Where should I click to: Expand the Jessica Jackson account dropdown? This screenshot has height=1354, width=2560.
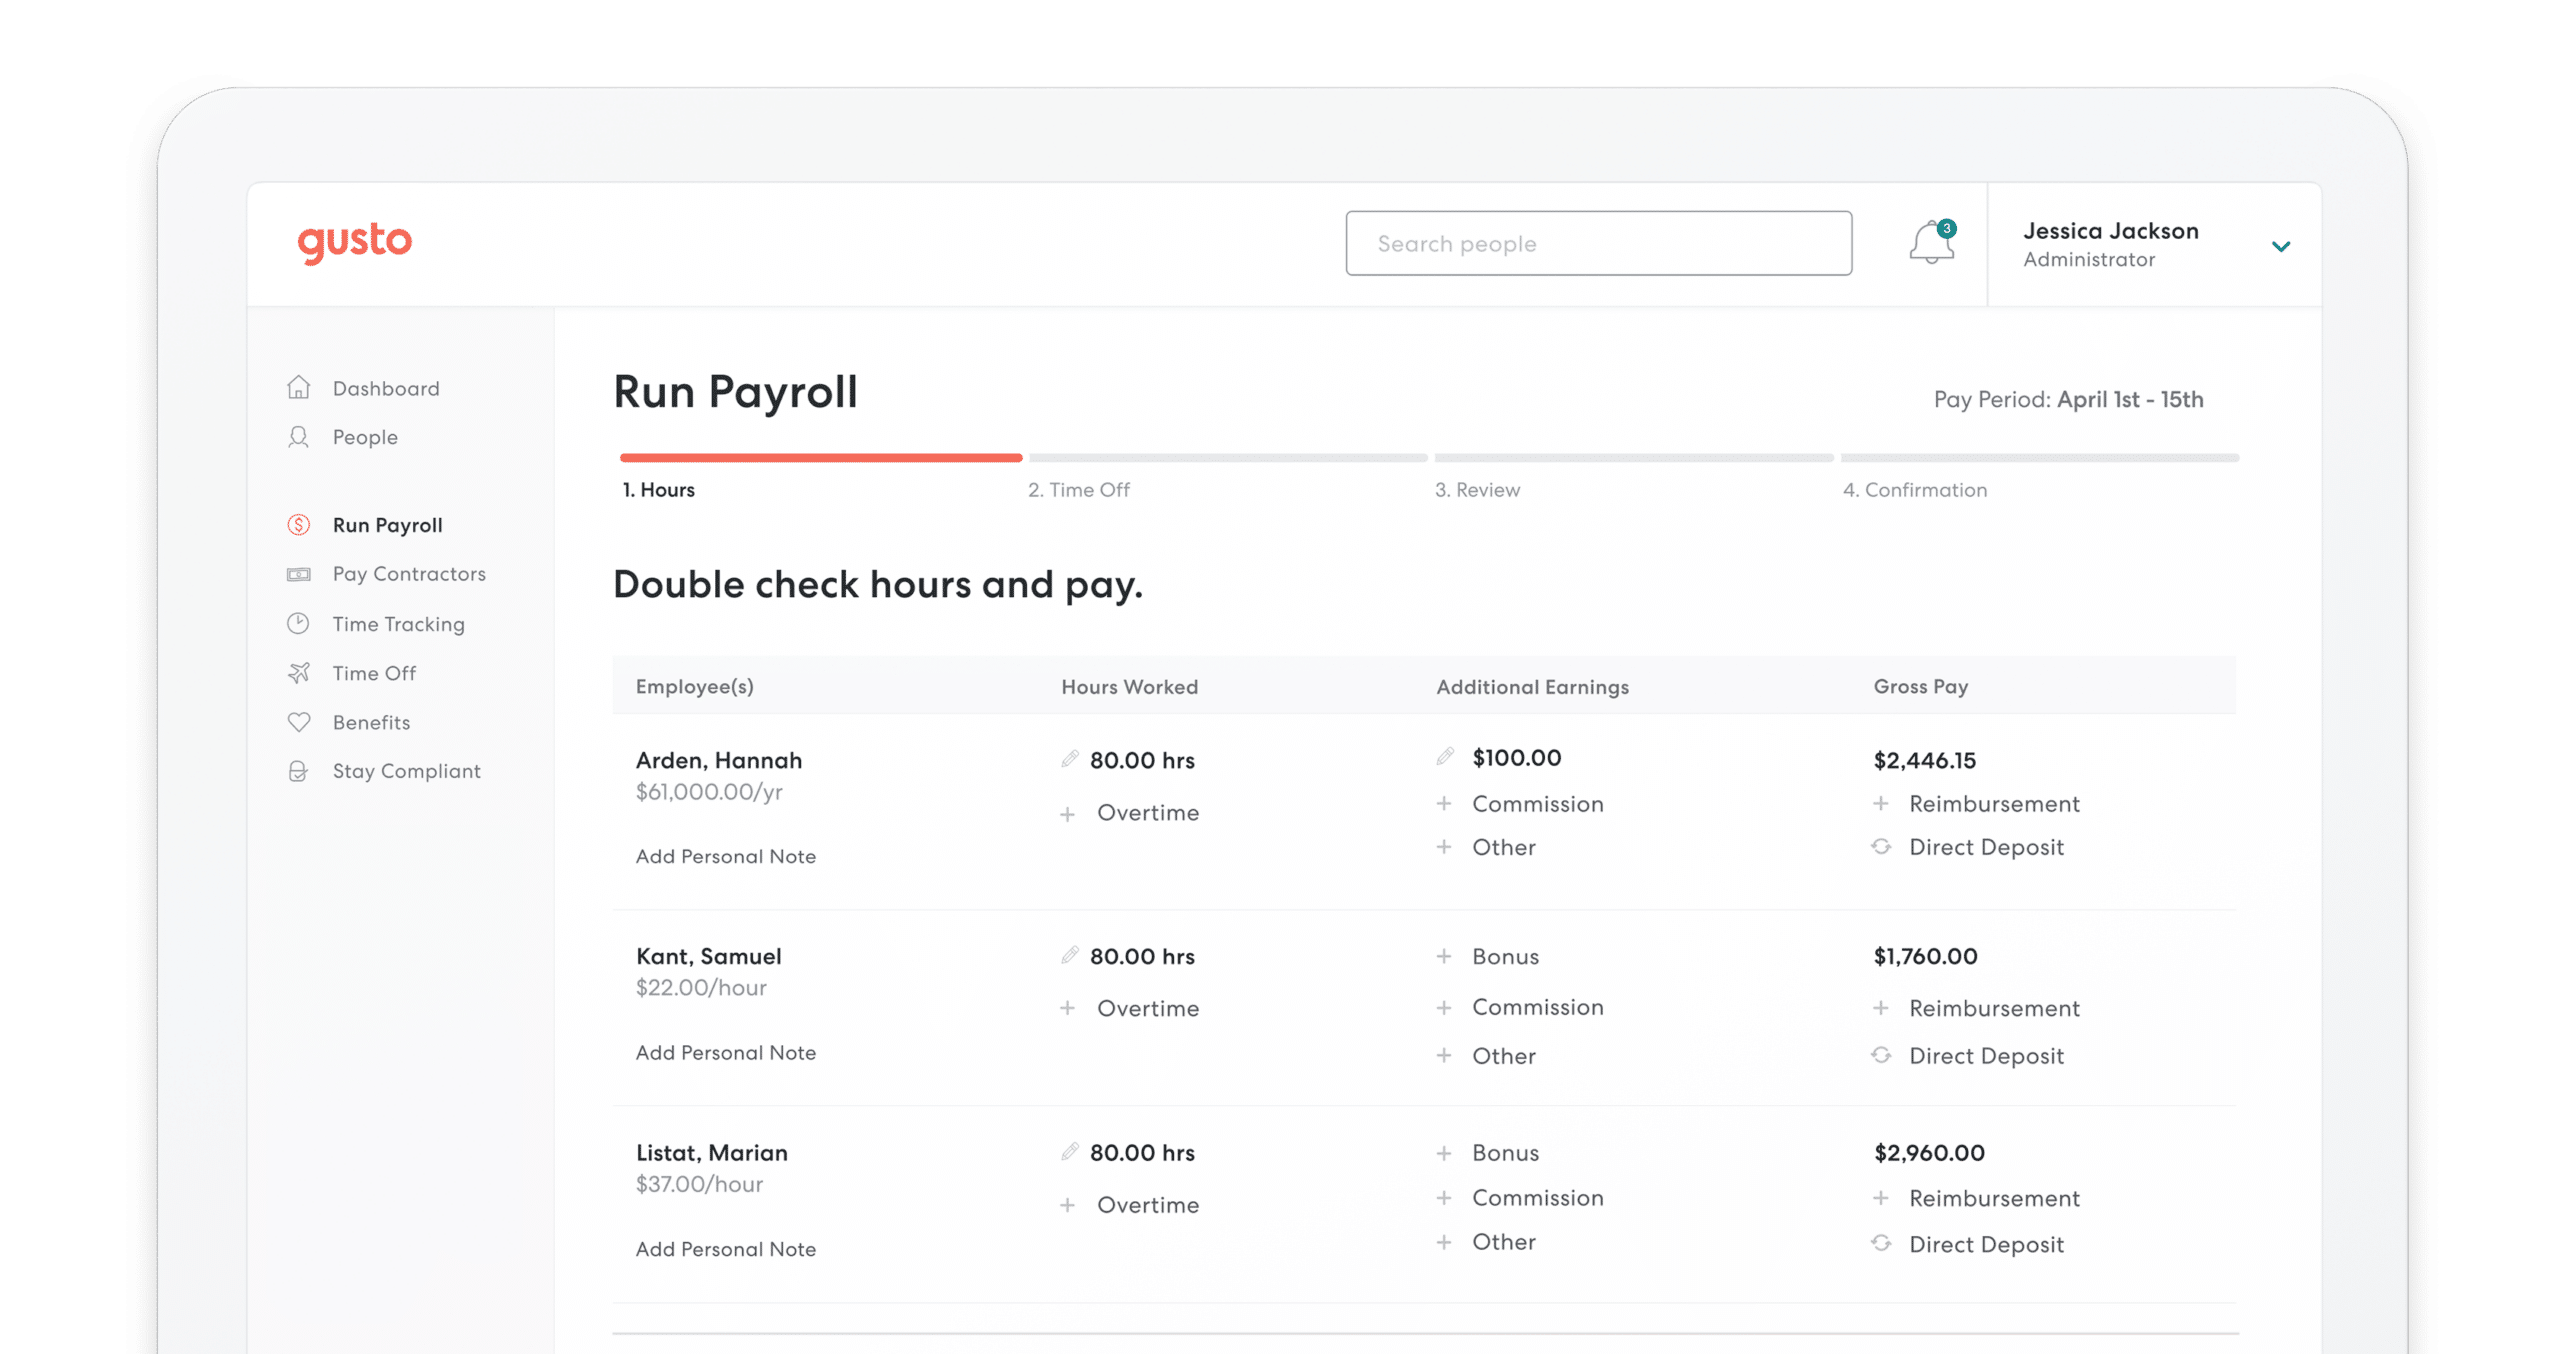[x=2280, y=246]
